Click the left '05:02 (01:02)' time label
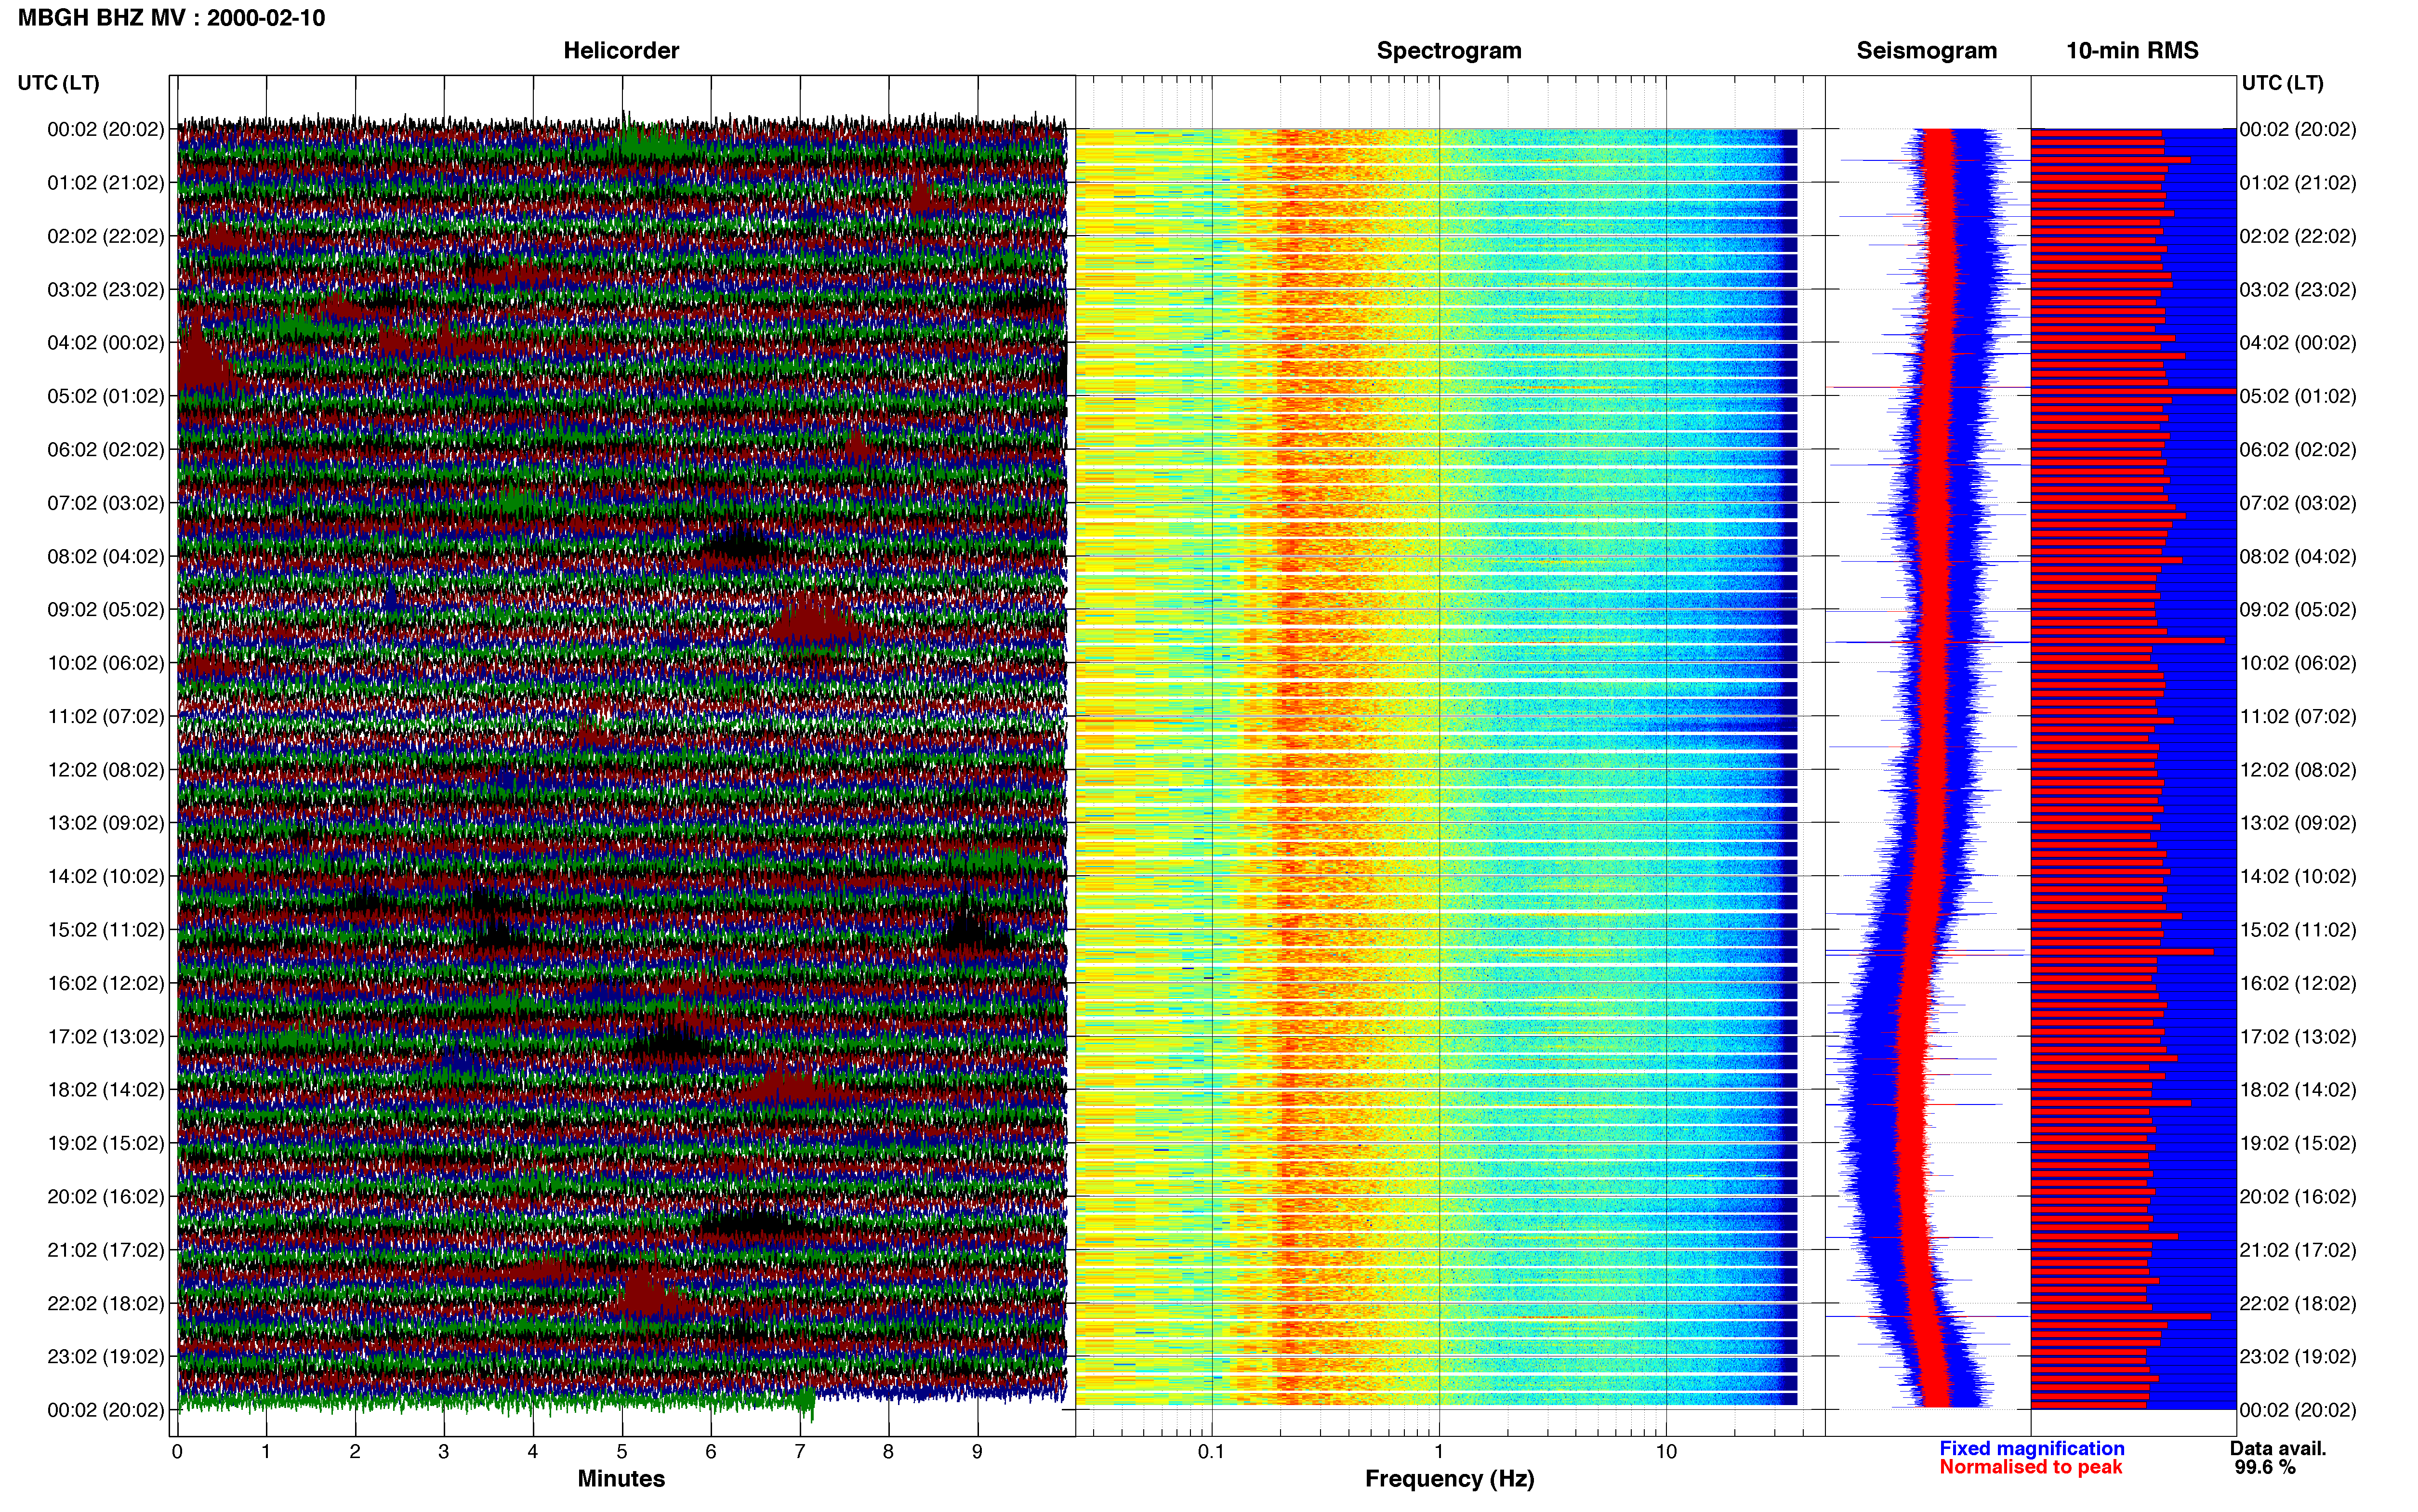The width and height of the screenshot is (2418, 1512). 106,396
